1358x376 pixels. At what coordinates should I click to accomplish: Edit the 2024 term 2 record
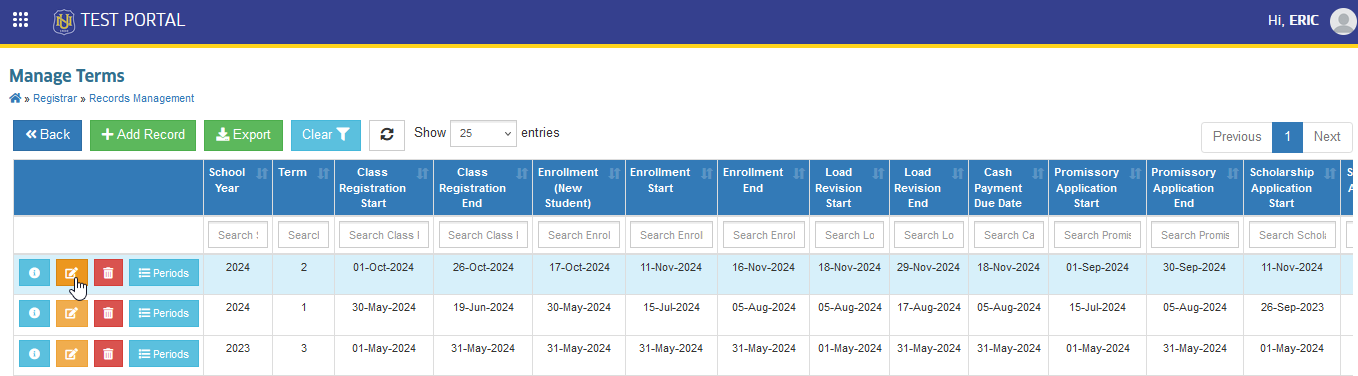(x=71, y=272)
